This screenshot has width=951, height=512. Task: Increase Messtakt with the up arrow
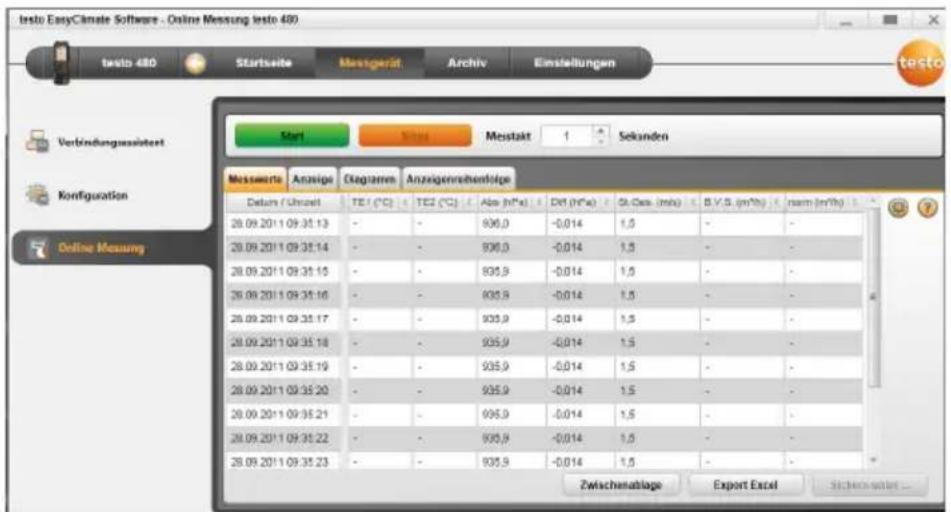click(600, 130)
